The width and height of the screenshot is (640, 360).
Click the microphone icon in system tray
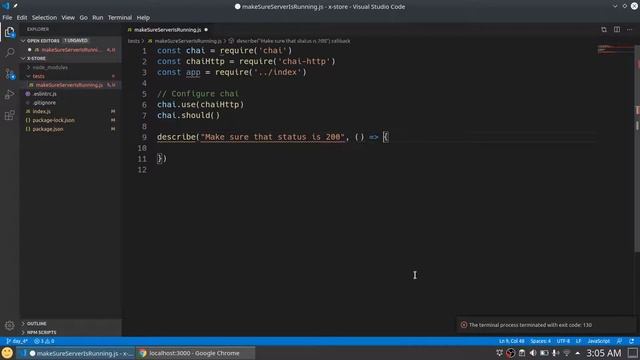click(x=555, y=353)
